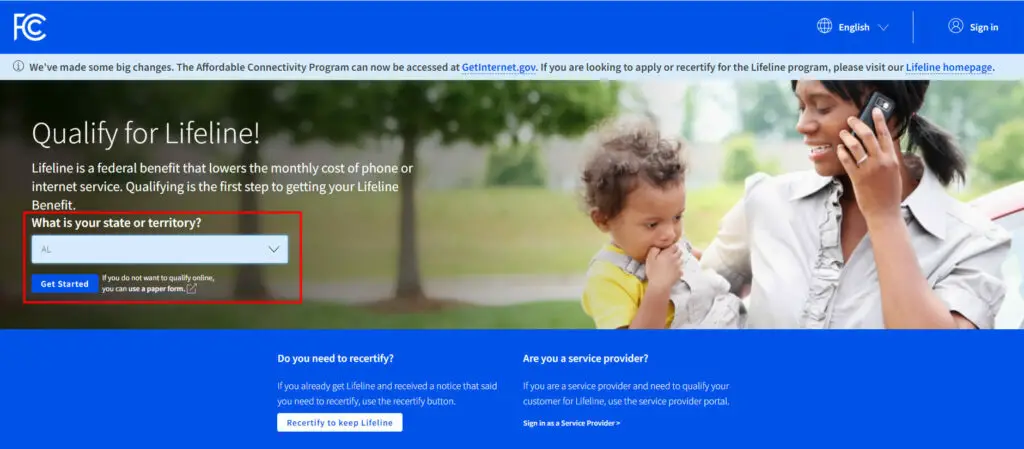
Task: Open the Lifeline homepage link
Action: 949,67
